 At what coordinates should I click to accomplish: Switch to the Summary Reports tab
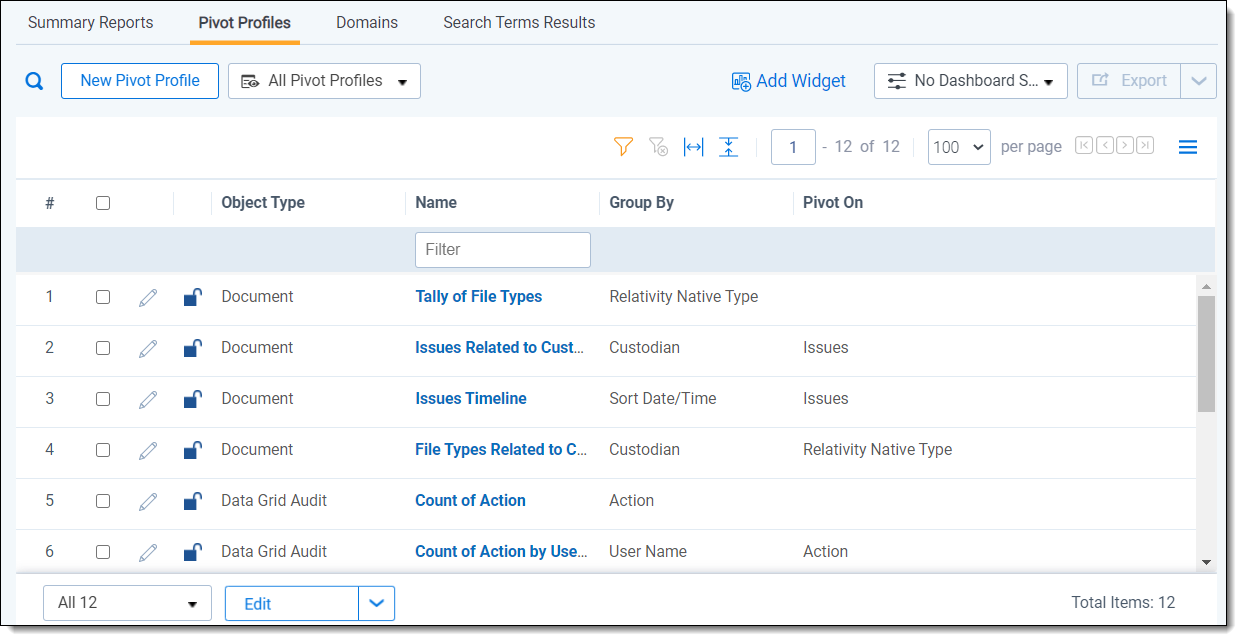(x=91, y=22)
